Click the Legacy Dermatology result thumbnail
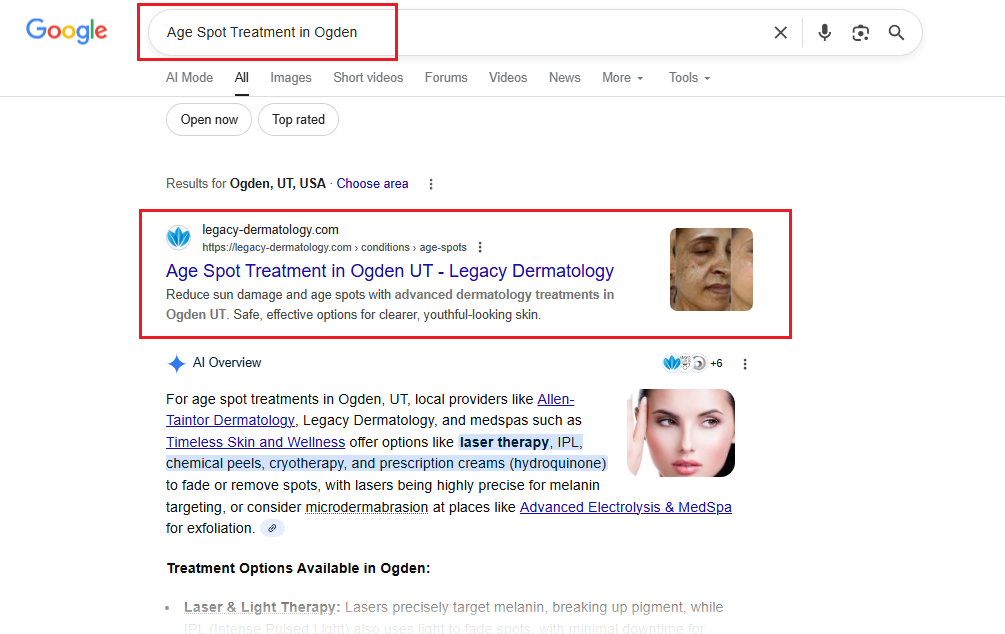This screenshot has height=634, width=1005. tap(710, 269)
